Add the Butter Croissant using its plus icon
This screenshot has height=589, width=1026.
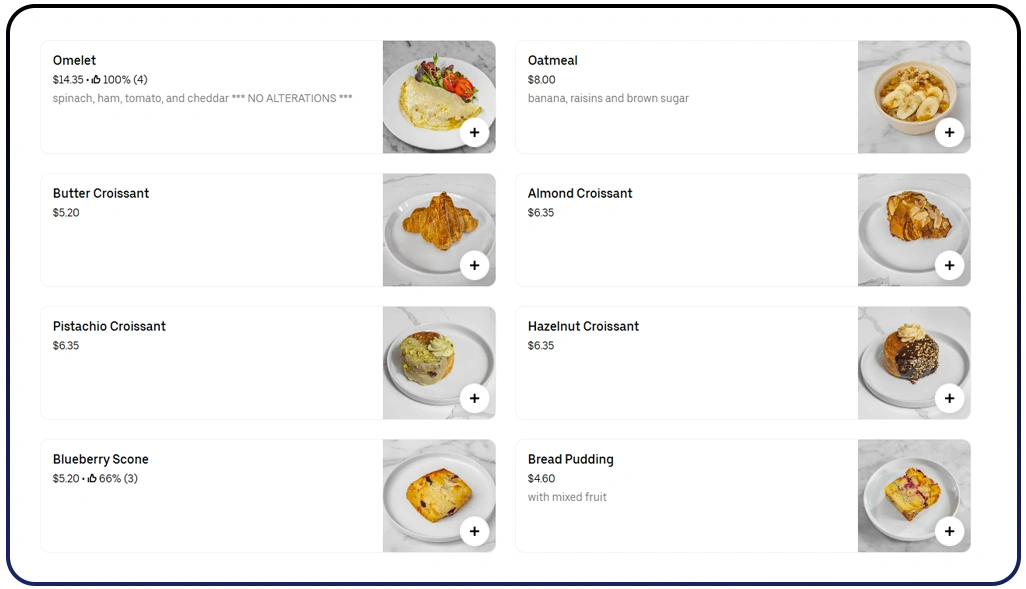474,265
